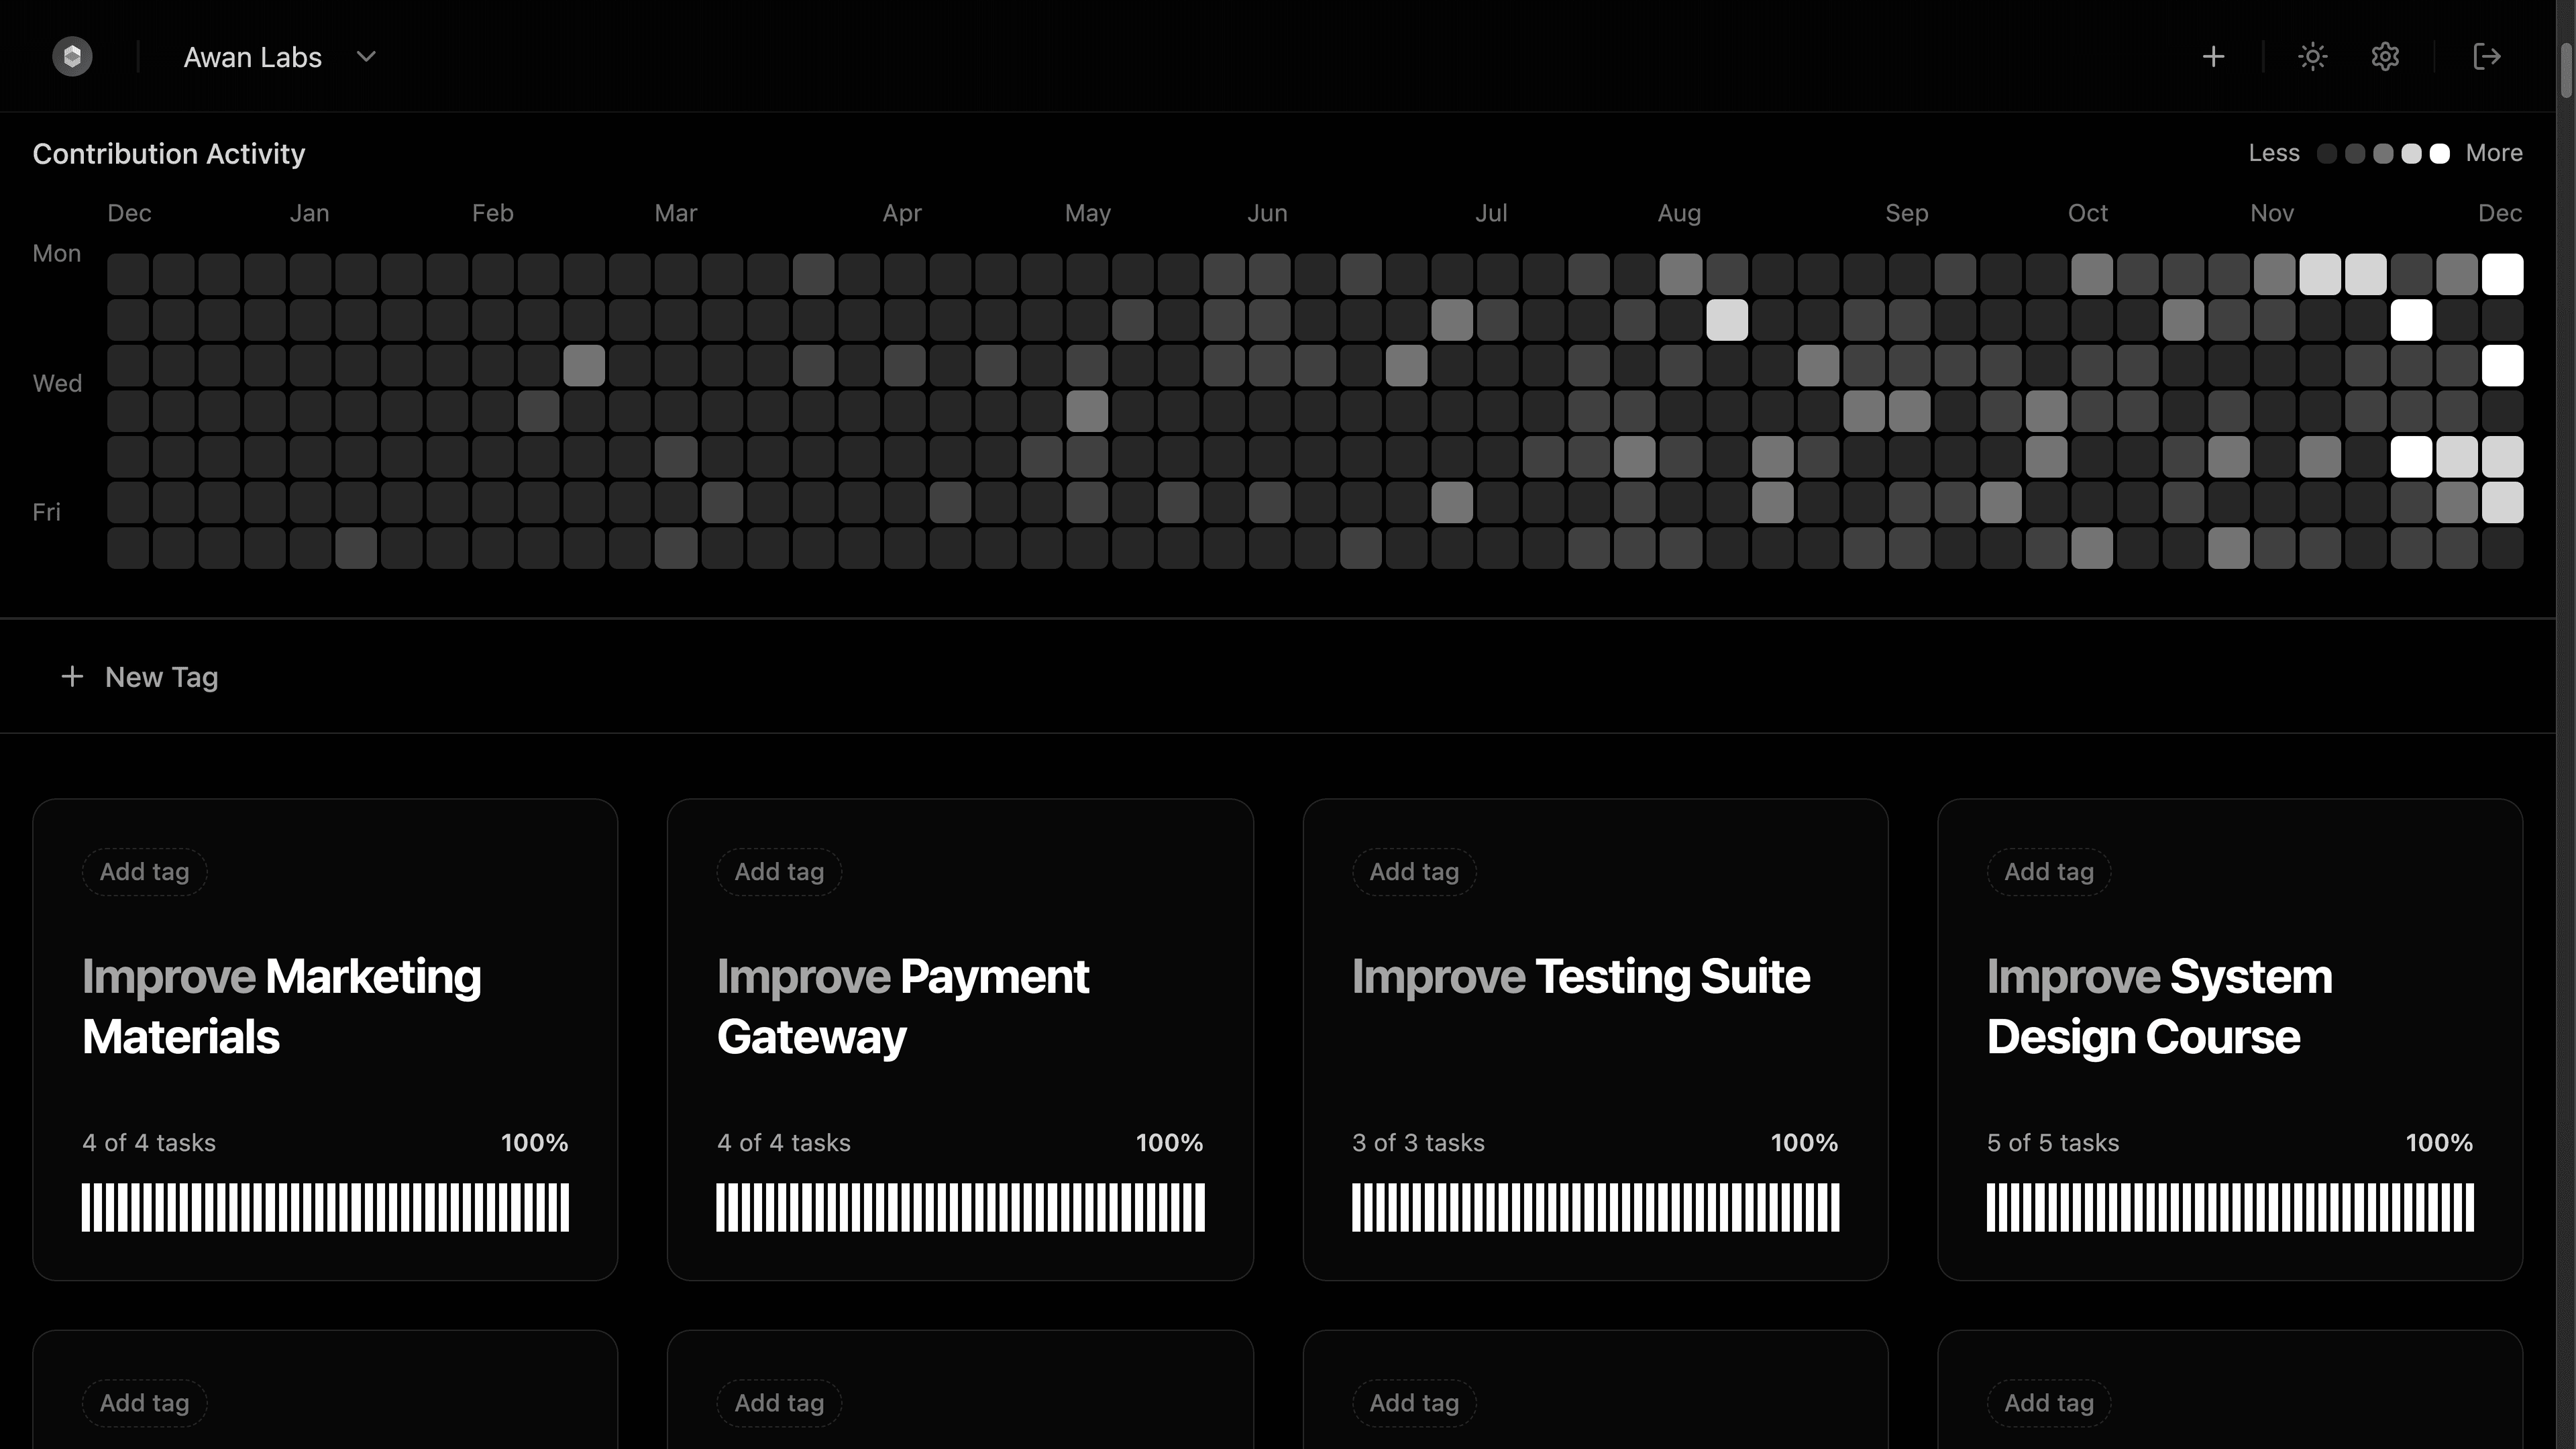Toggle light theme with the sun icon

click(x=2312, y=56)
